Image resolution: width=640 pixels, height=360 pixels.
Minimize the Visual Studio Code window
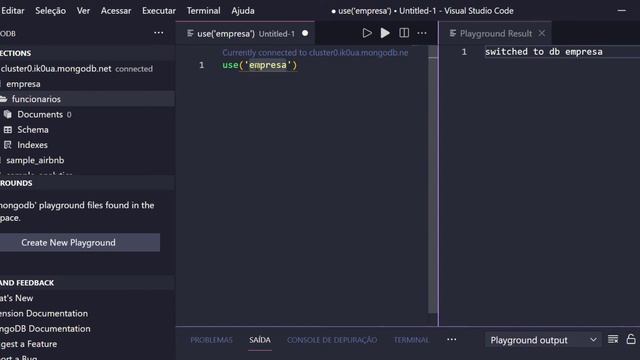(622, 11)
